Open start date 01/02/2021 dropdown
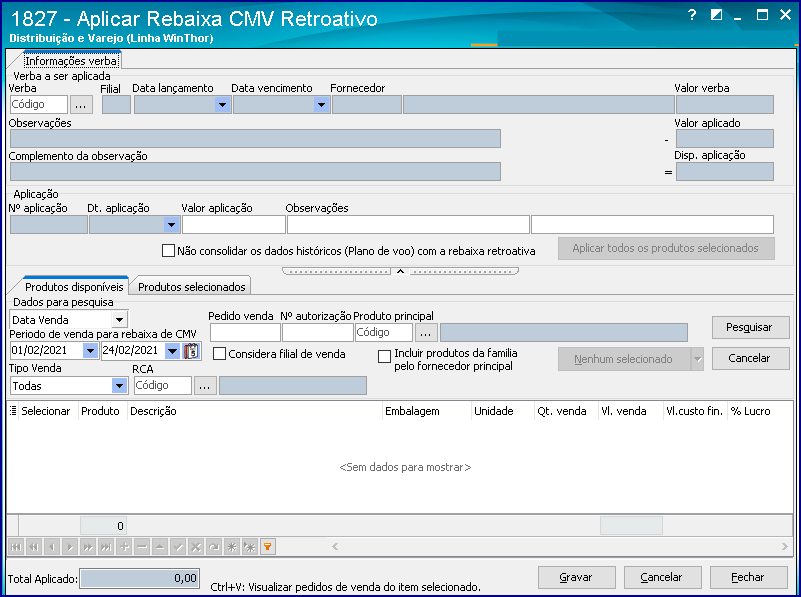801x597 pixels. 90,351
